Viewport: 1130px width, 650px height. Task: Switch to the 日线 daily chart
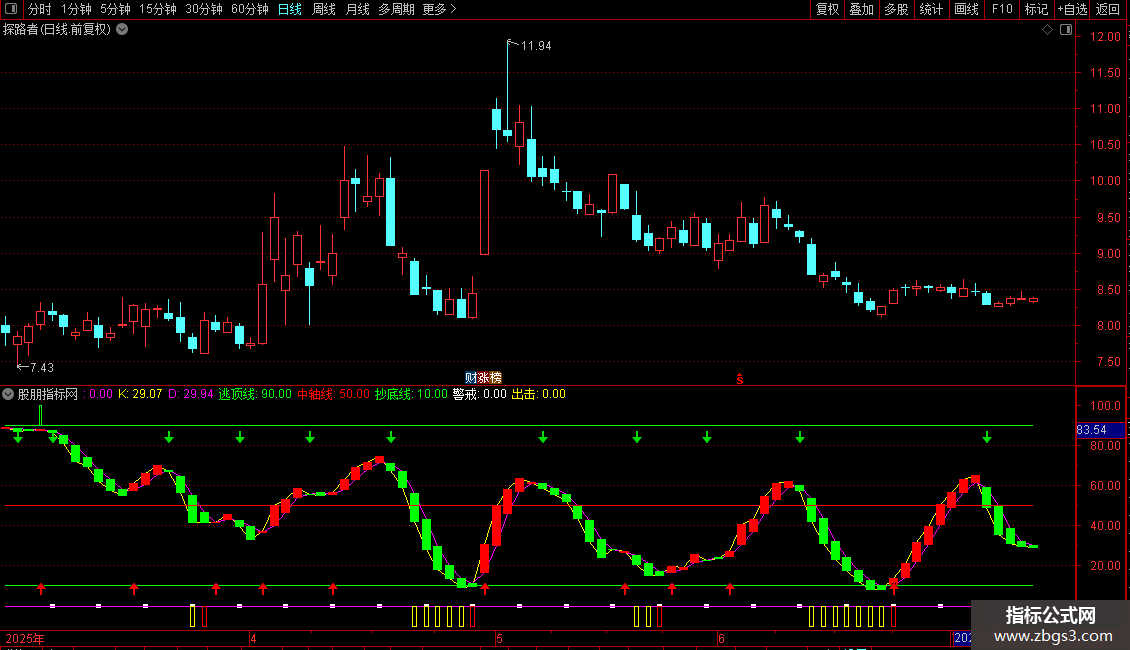(290, 9)
